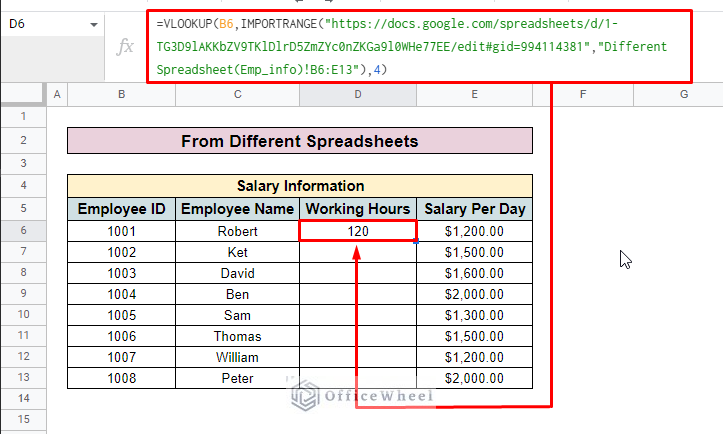The image size is (723, 434).
Task: Select cell containing 1007
Action: coord(122,357)
